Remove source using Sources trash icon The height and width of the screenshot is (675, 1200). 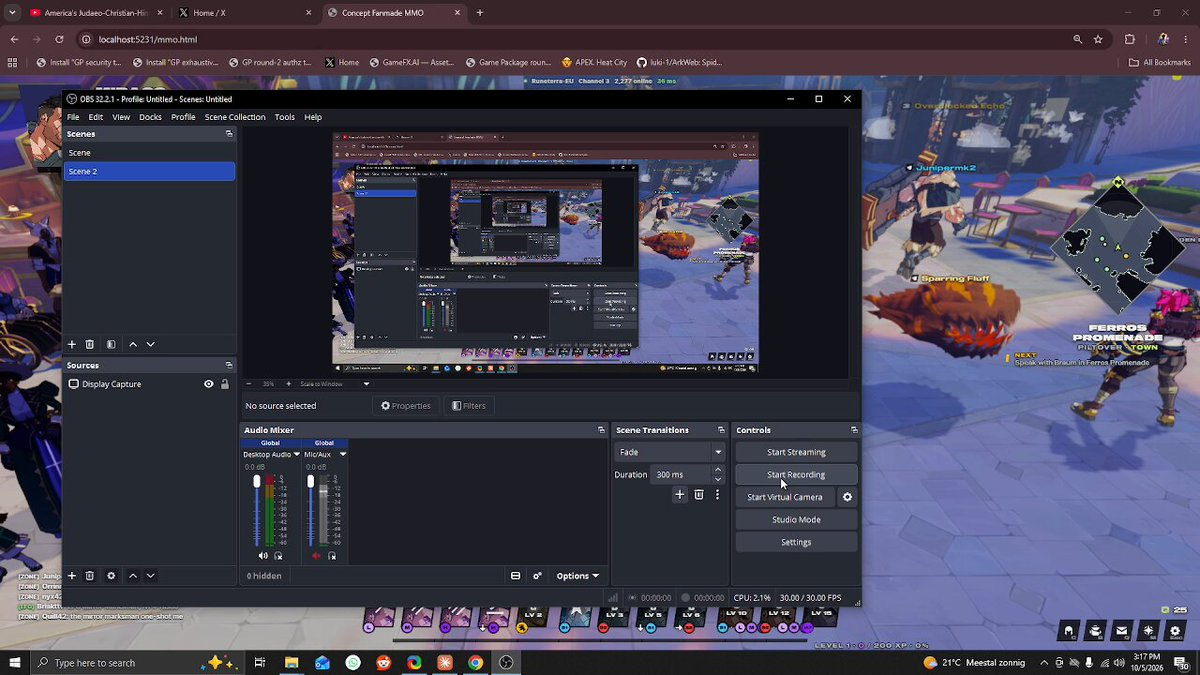pos(90,576)
